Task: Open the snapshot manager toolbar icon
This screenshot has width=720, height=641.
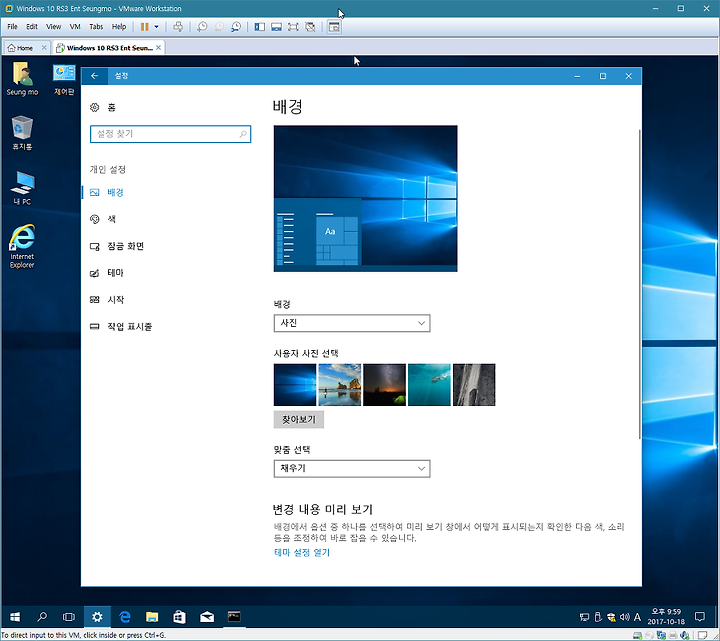Action: (x=236, y=27)
